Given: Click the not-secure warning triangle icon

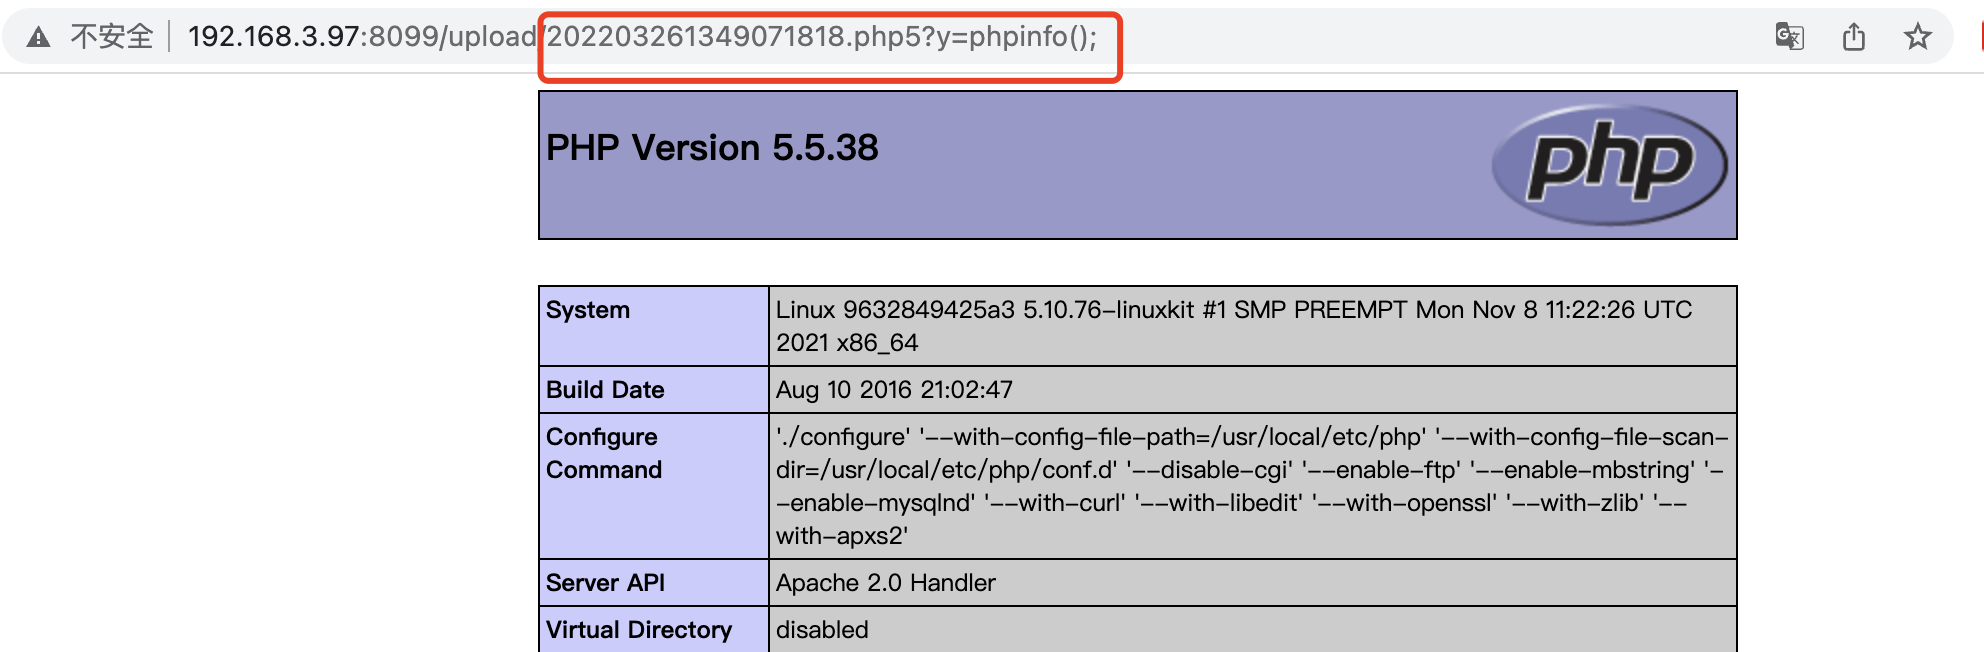Looking at the screenshot, I should tap(38, 38).
